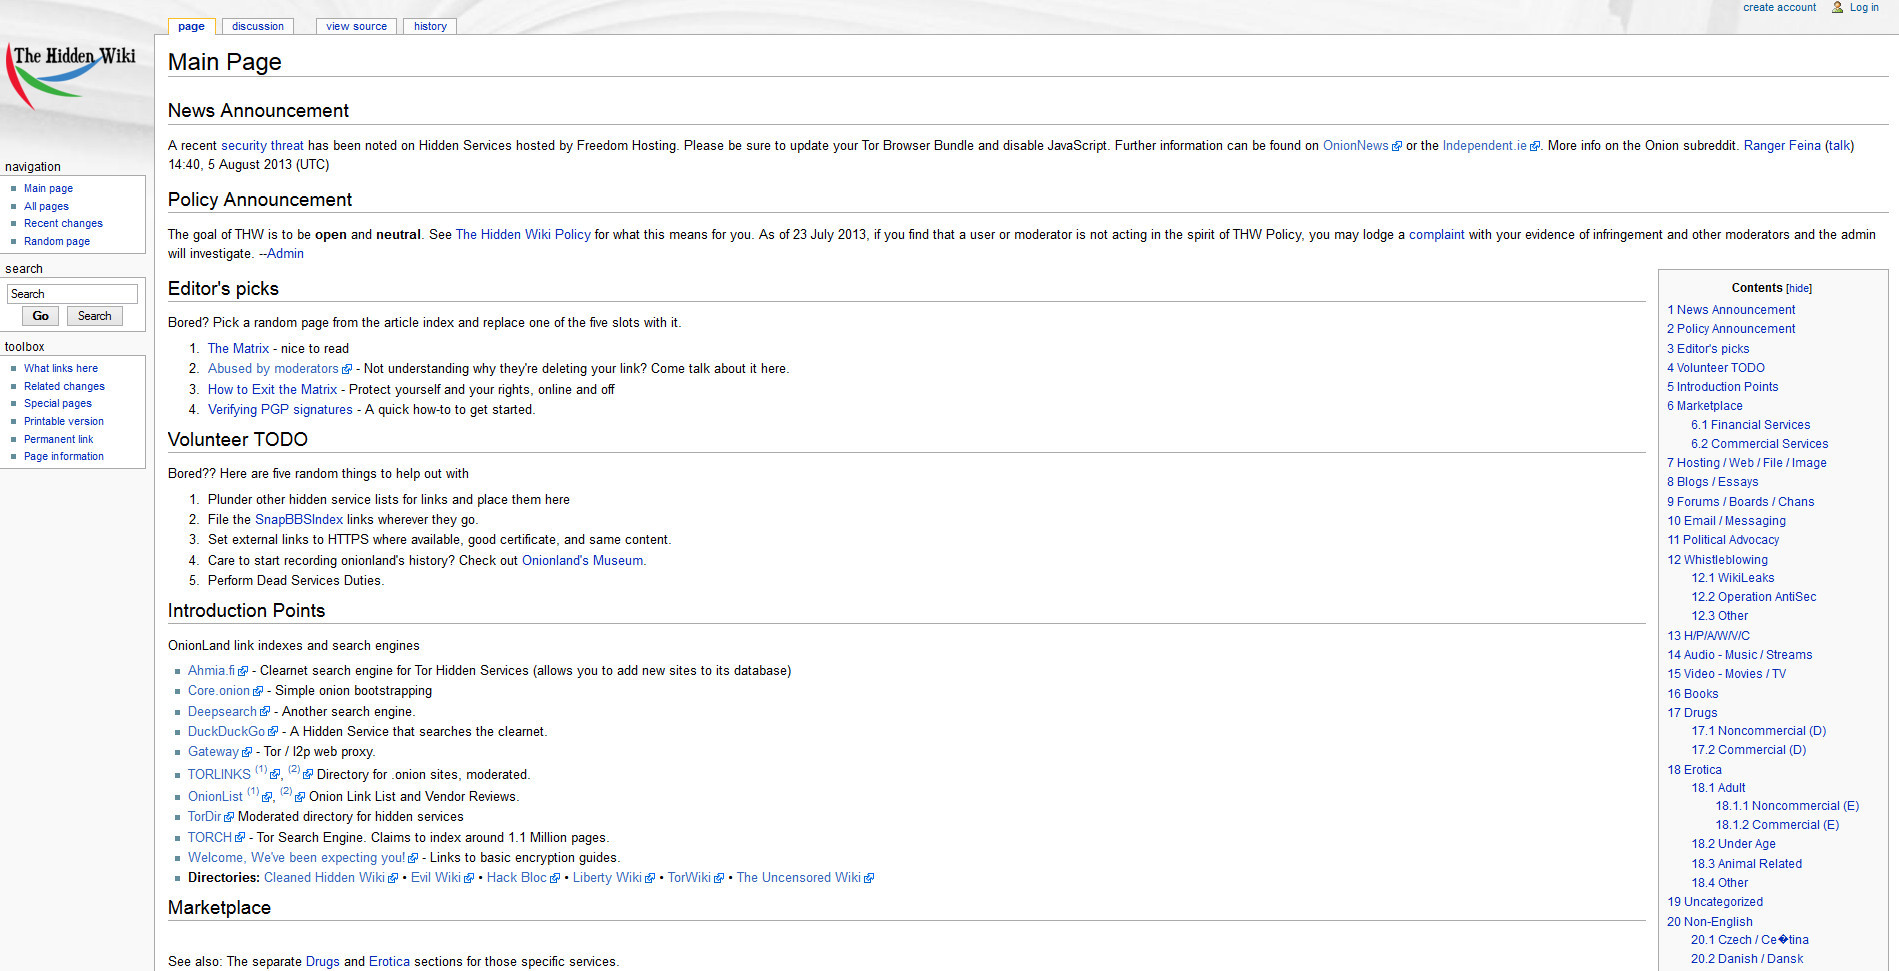Open the TORLINKS link
1899x971 pixels.
[219, 774]
